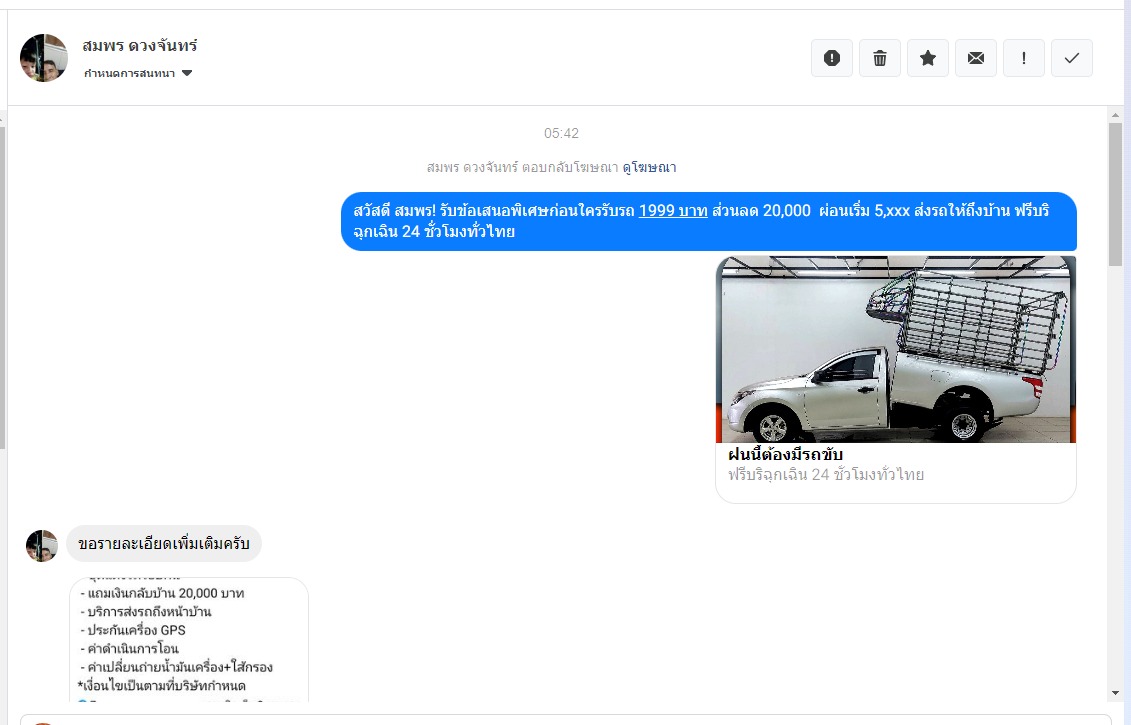
Task: Select the line *เงื่อนไขเป็นตามที่บริษัทกำหนด
Action: tap(162, 685)
